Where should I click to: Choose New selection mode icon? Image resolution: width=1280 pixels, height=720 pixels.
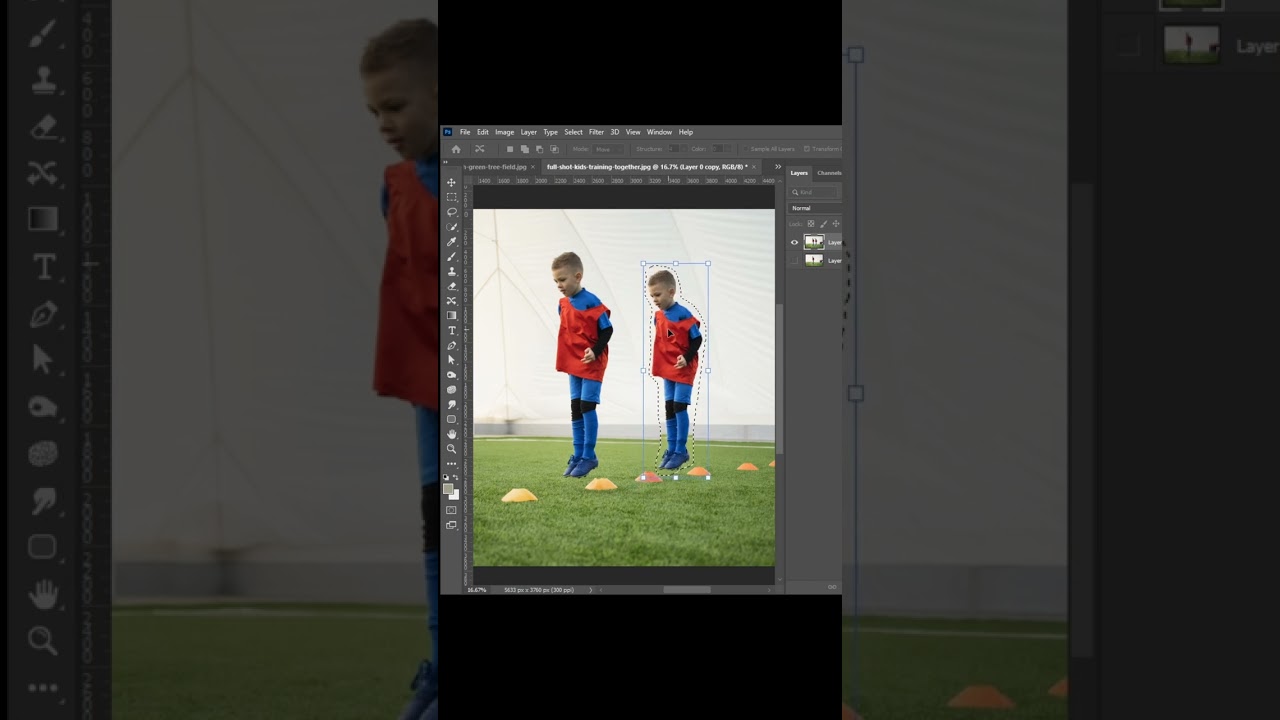(510, 149)
